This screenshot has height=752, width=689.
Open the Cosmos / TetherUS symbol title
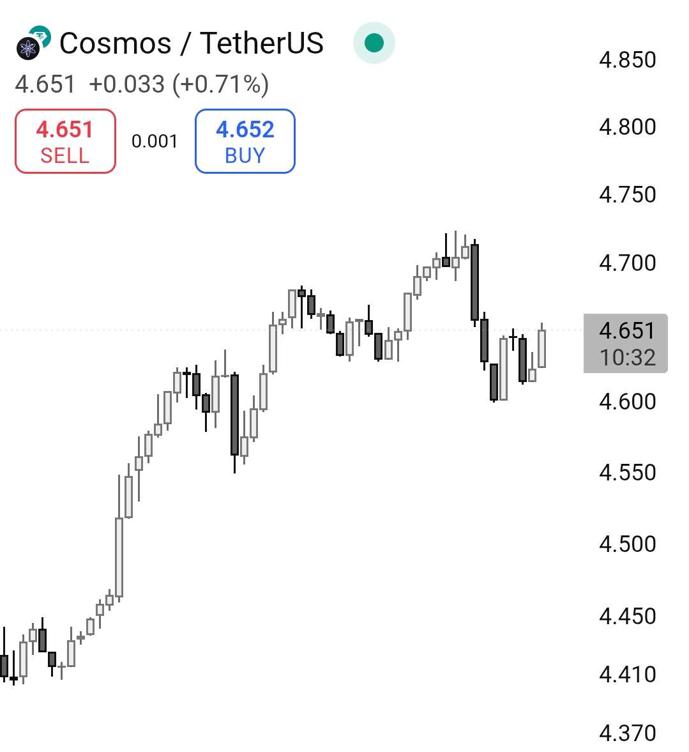pyautogui.click(x=191, y=44)
